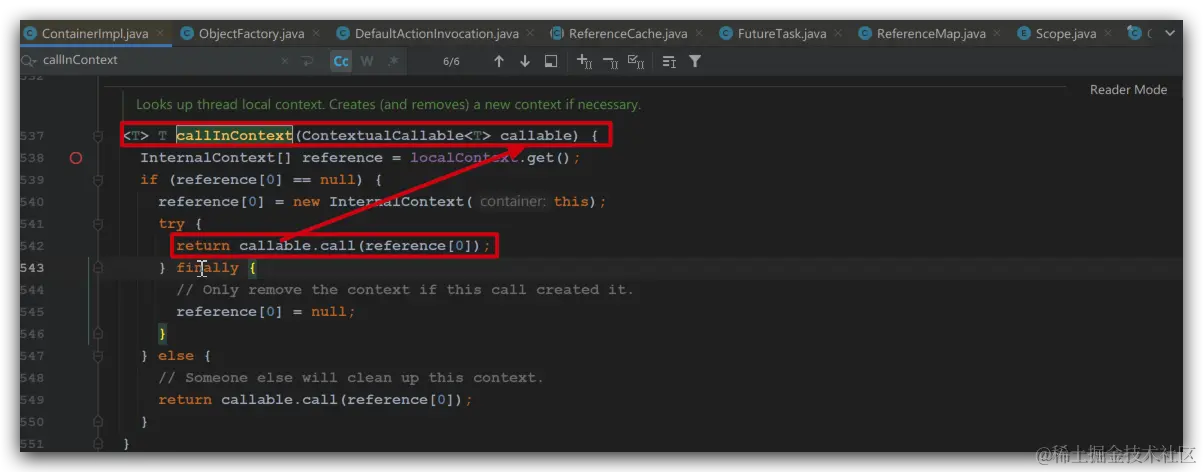Click 'try {' on line 541
Screen dimensions: 1203x472
[x=180, y=224]
